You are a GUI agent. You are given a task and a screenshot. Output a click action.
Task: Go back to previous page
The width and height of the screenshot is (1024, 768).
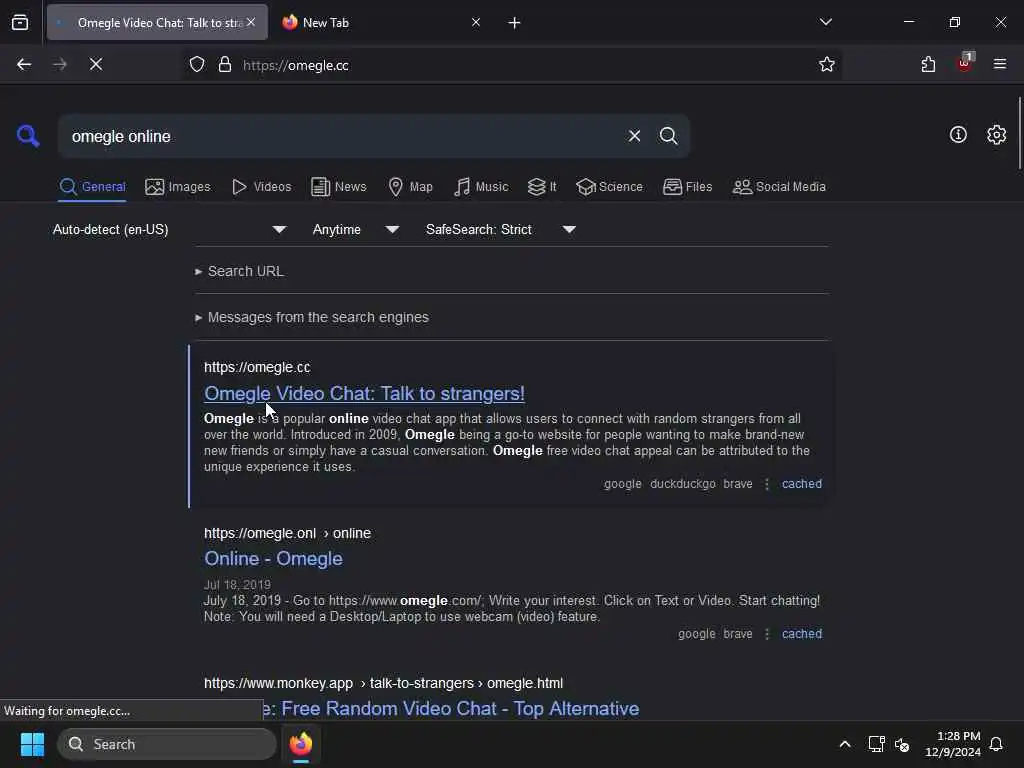(x=24, y=64)
